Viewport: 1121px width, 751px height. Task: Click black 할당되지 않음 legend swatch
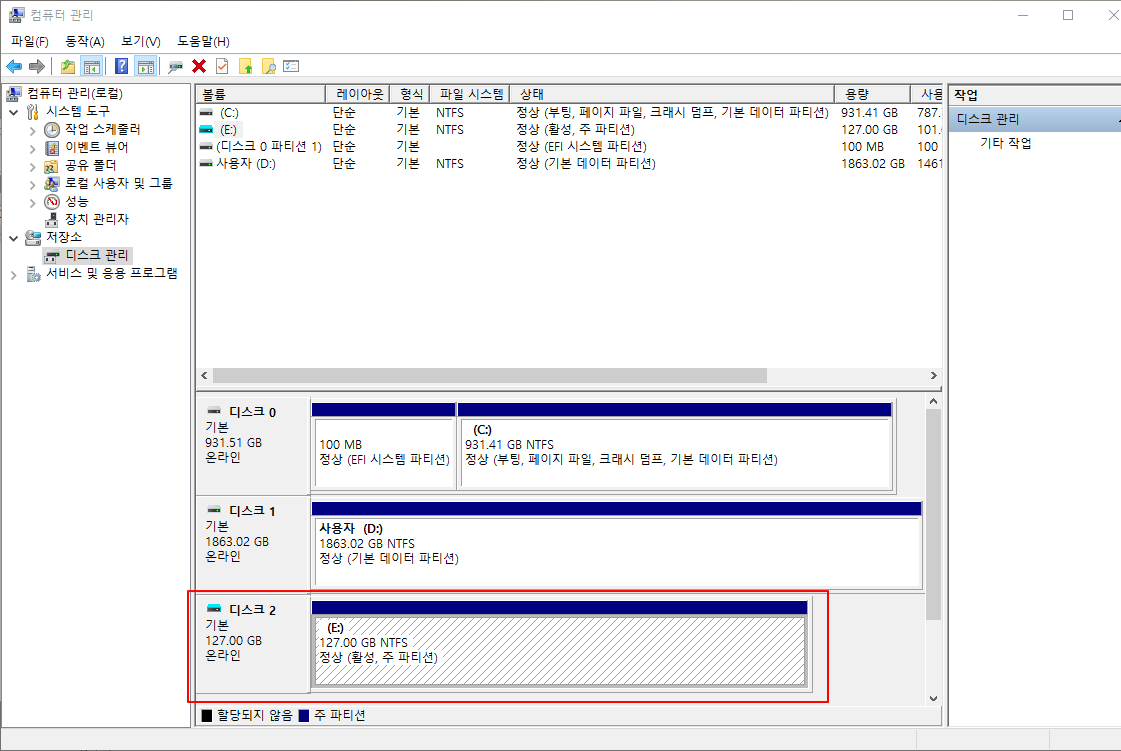point(207,715)
